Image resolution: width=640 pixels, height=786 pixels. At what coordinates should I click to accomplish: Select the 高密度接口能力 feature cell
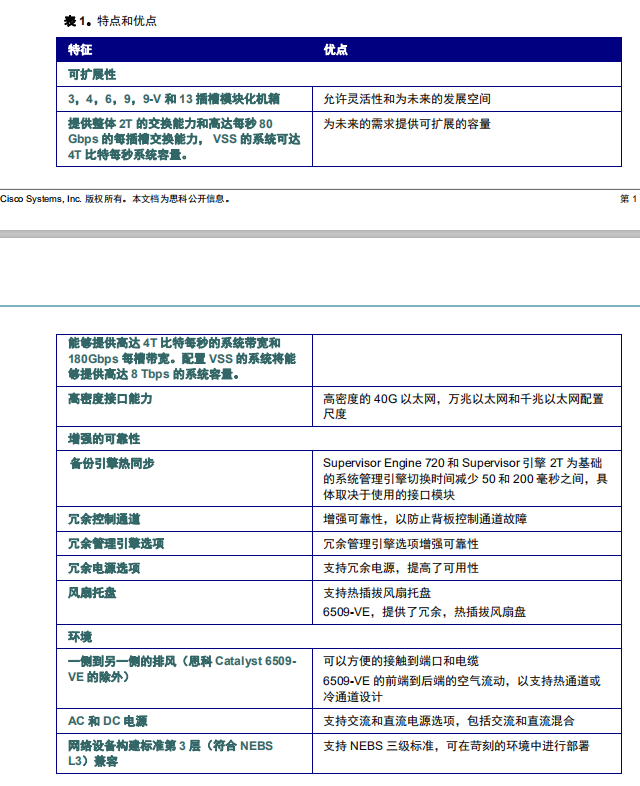110,399
